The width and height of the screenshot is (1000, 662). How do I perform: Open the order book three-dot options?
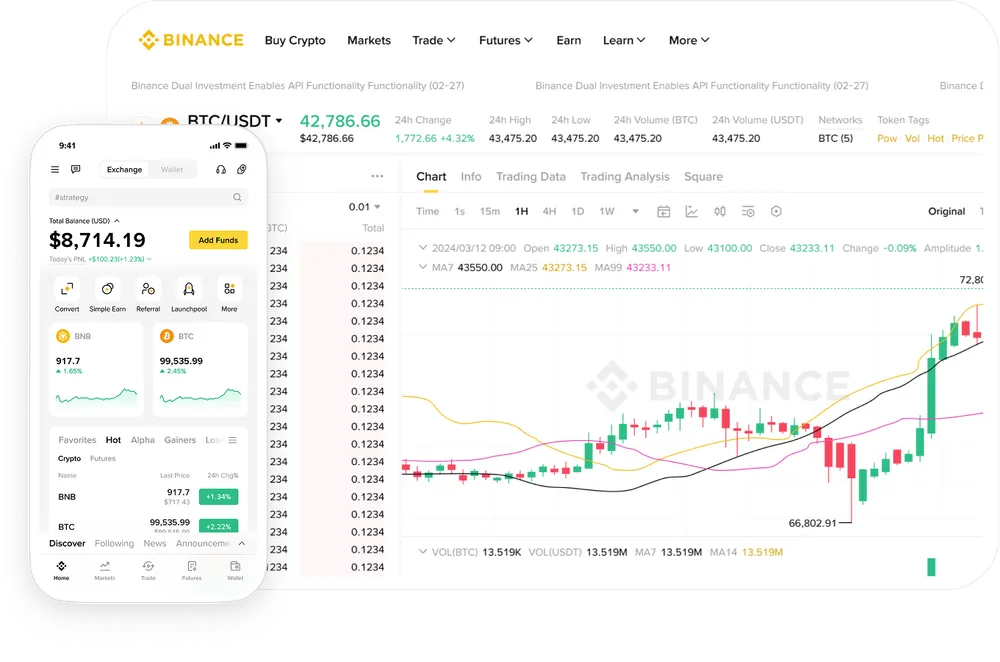pyautogui.click(x=378, y=177)
